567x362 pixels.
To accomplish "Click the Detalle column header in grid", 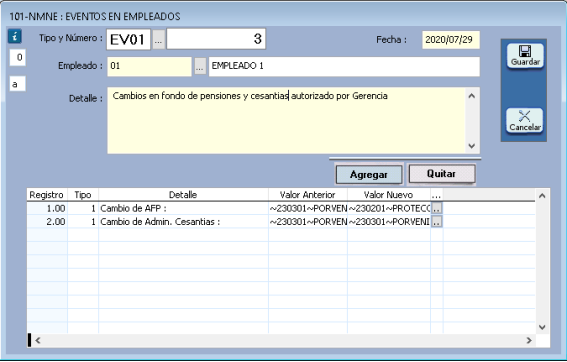I will coord(183,195).
